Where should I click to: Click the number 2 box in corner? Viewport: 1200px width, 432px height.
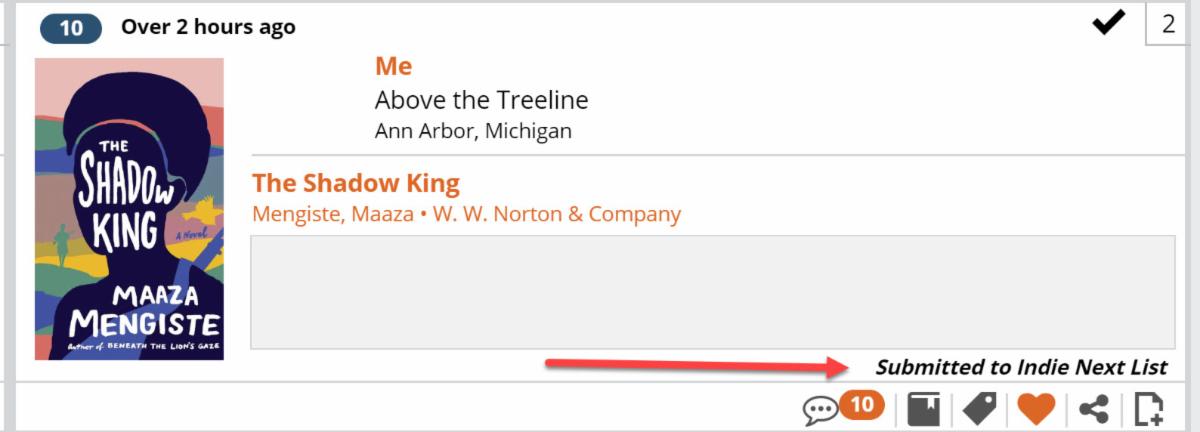point(1167,24)
